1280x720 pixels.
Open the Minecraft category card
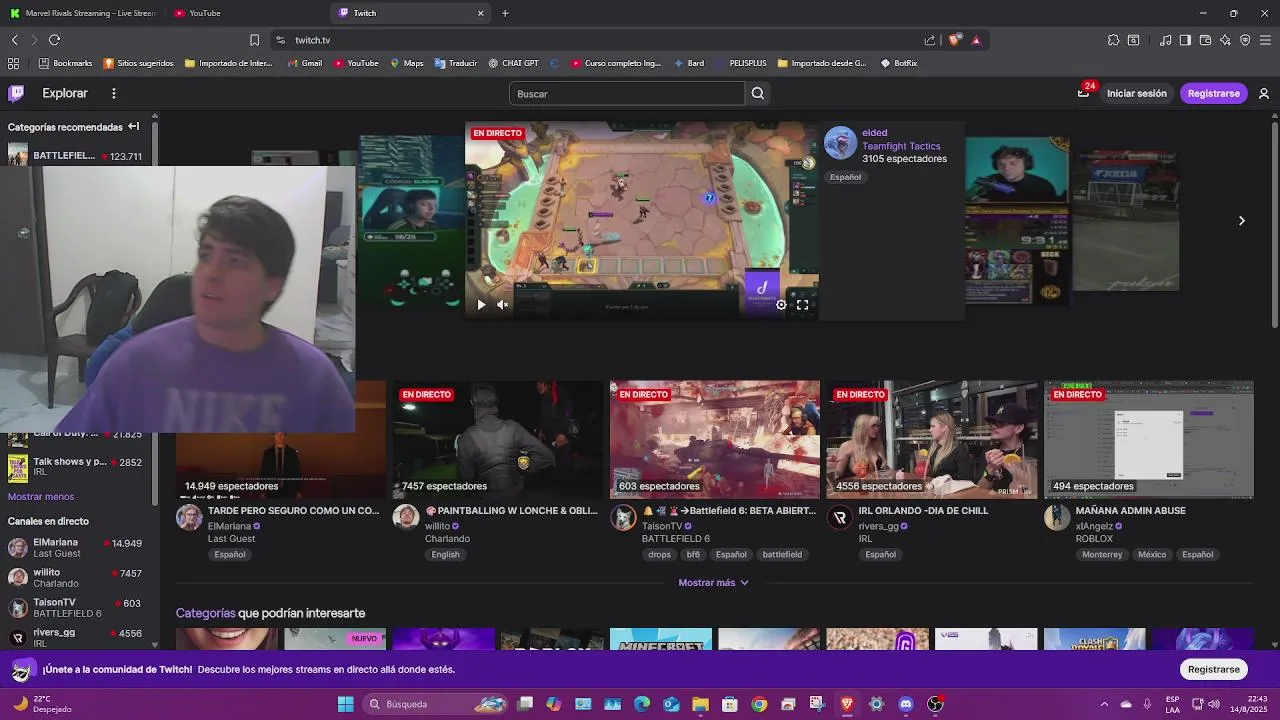click(x=661, y=640)
